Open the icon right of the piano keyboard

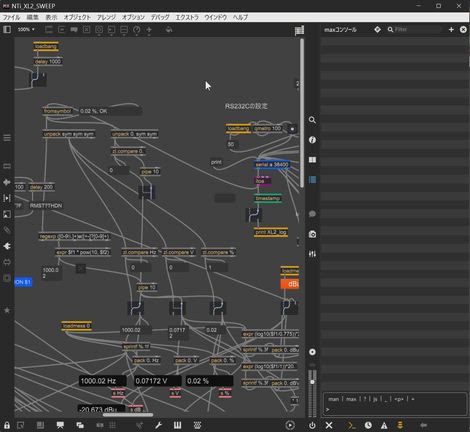[197, 425]
